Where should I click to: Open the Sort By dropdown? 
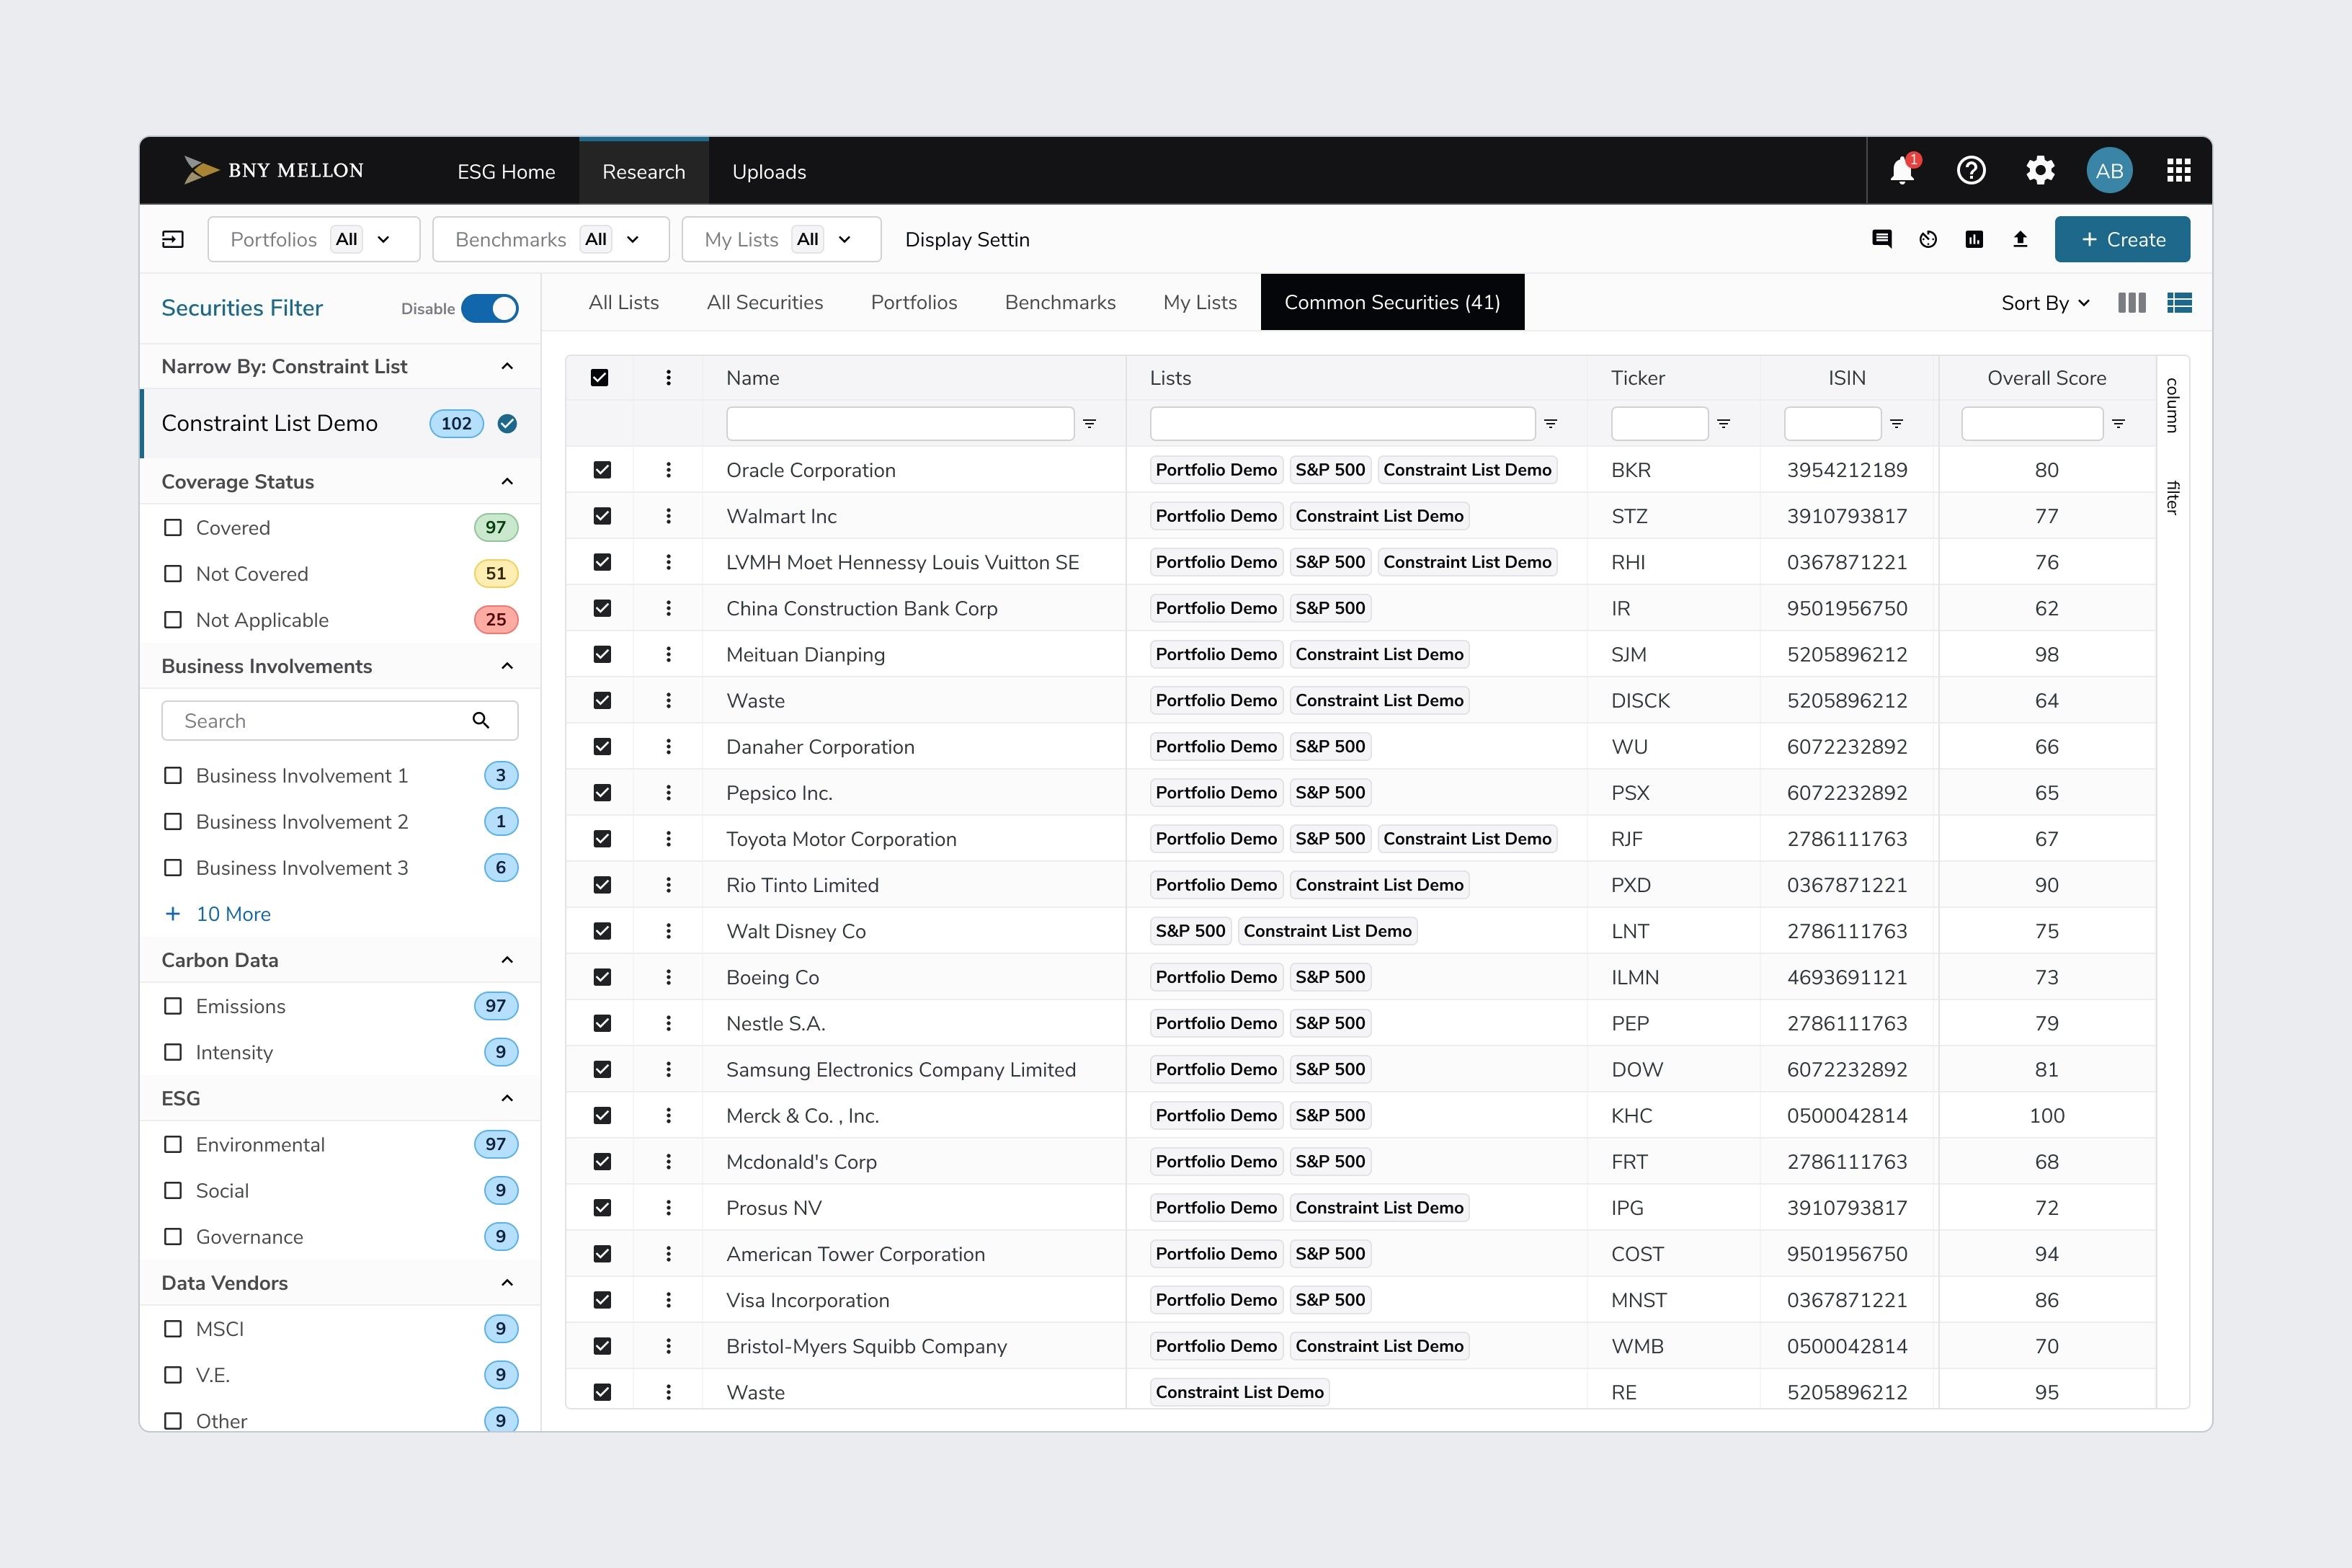pos(2045,303)
